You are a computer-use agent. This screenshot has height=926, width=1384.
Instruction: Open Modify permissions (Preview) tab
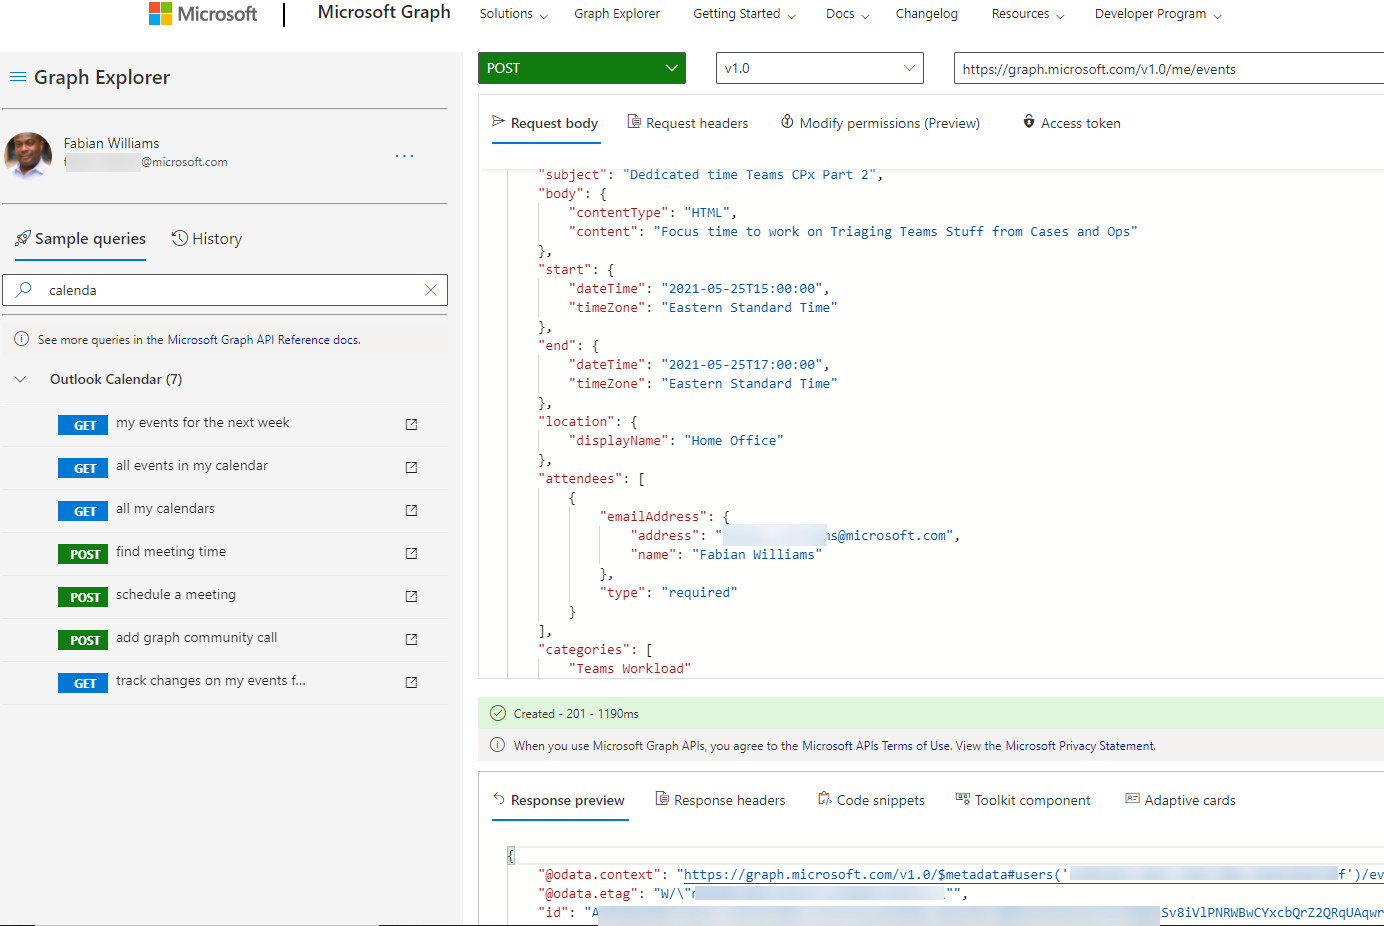coord(880,123)
